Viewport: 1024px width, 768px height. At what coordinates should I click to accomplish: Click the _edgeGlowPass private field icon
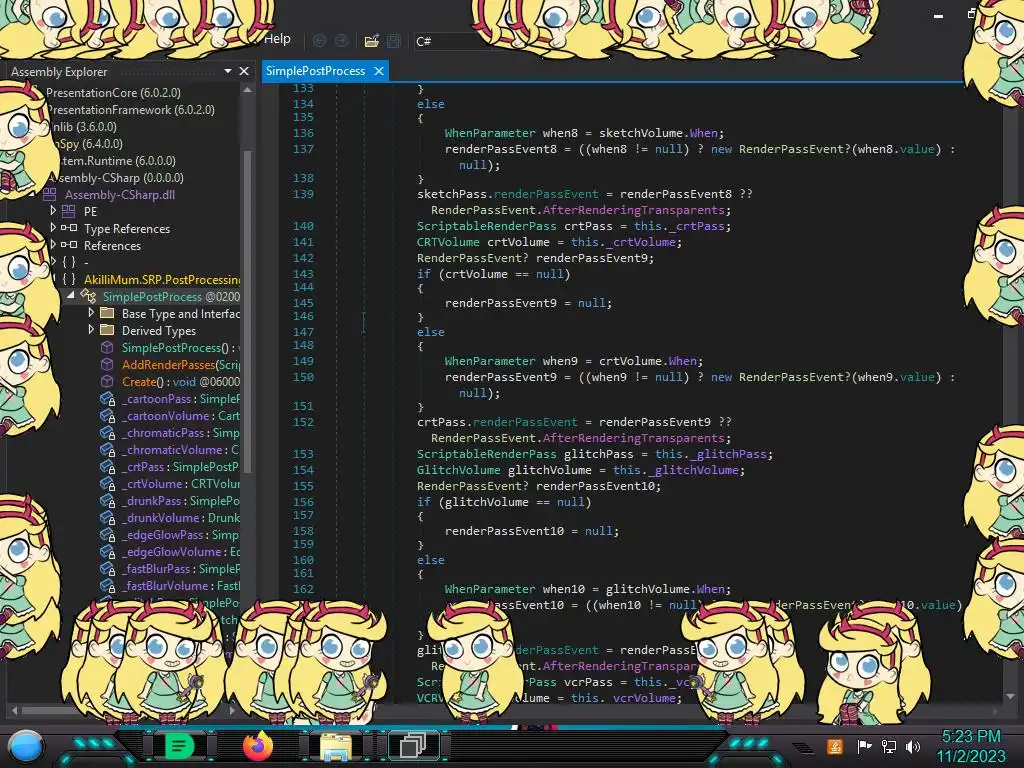pos(107,534)
